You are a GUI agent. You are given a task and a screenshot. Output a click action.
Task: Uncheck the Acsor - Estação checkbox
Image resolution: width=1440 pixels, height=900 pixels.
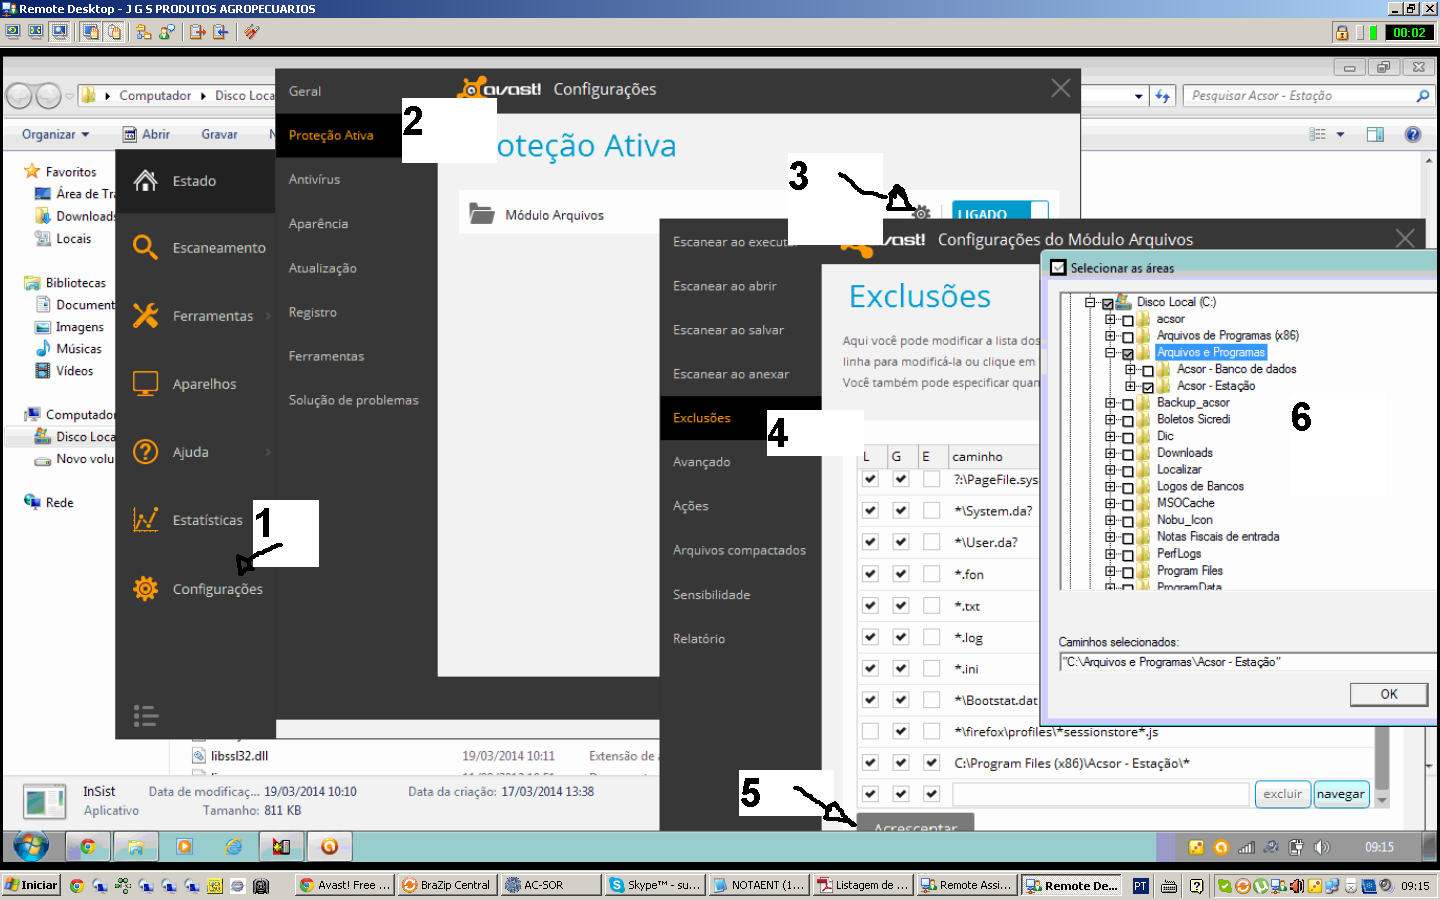click(1148, 387)
